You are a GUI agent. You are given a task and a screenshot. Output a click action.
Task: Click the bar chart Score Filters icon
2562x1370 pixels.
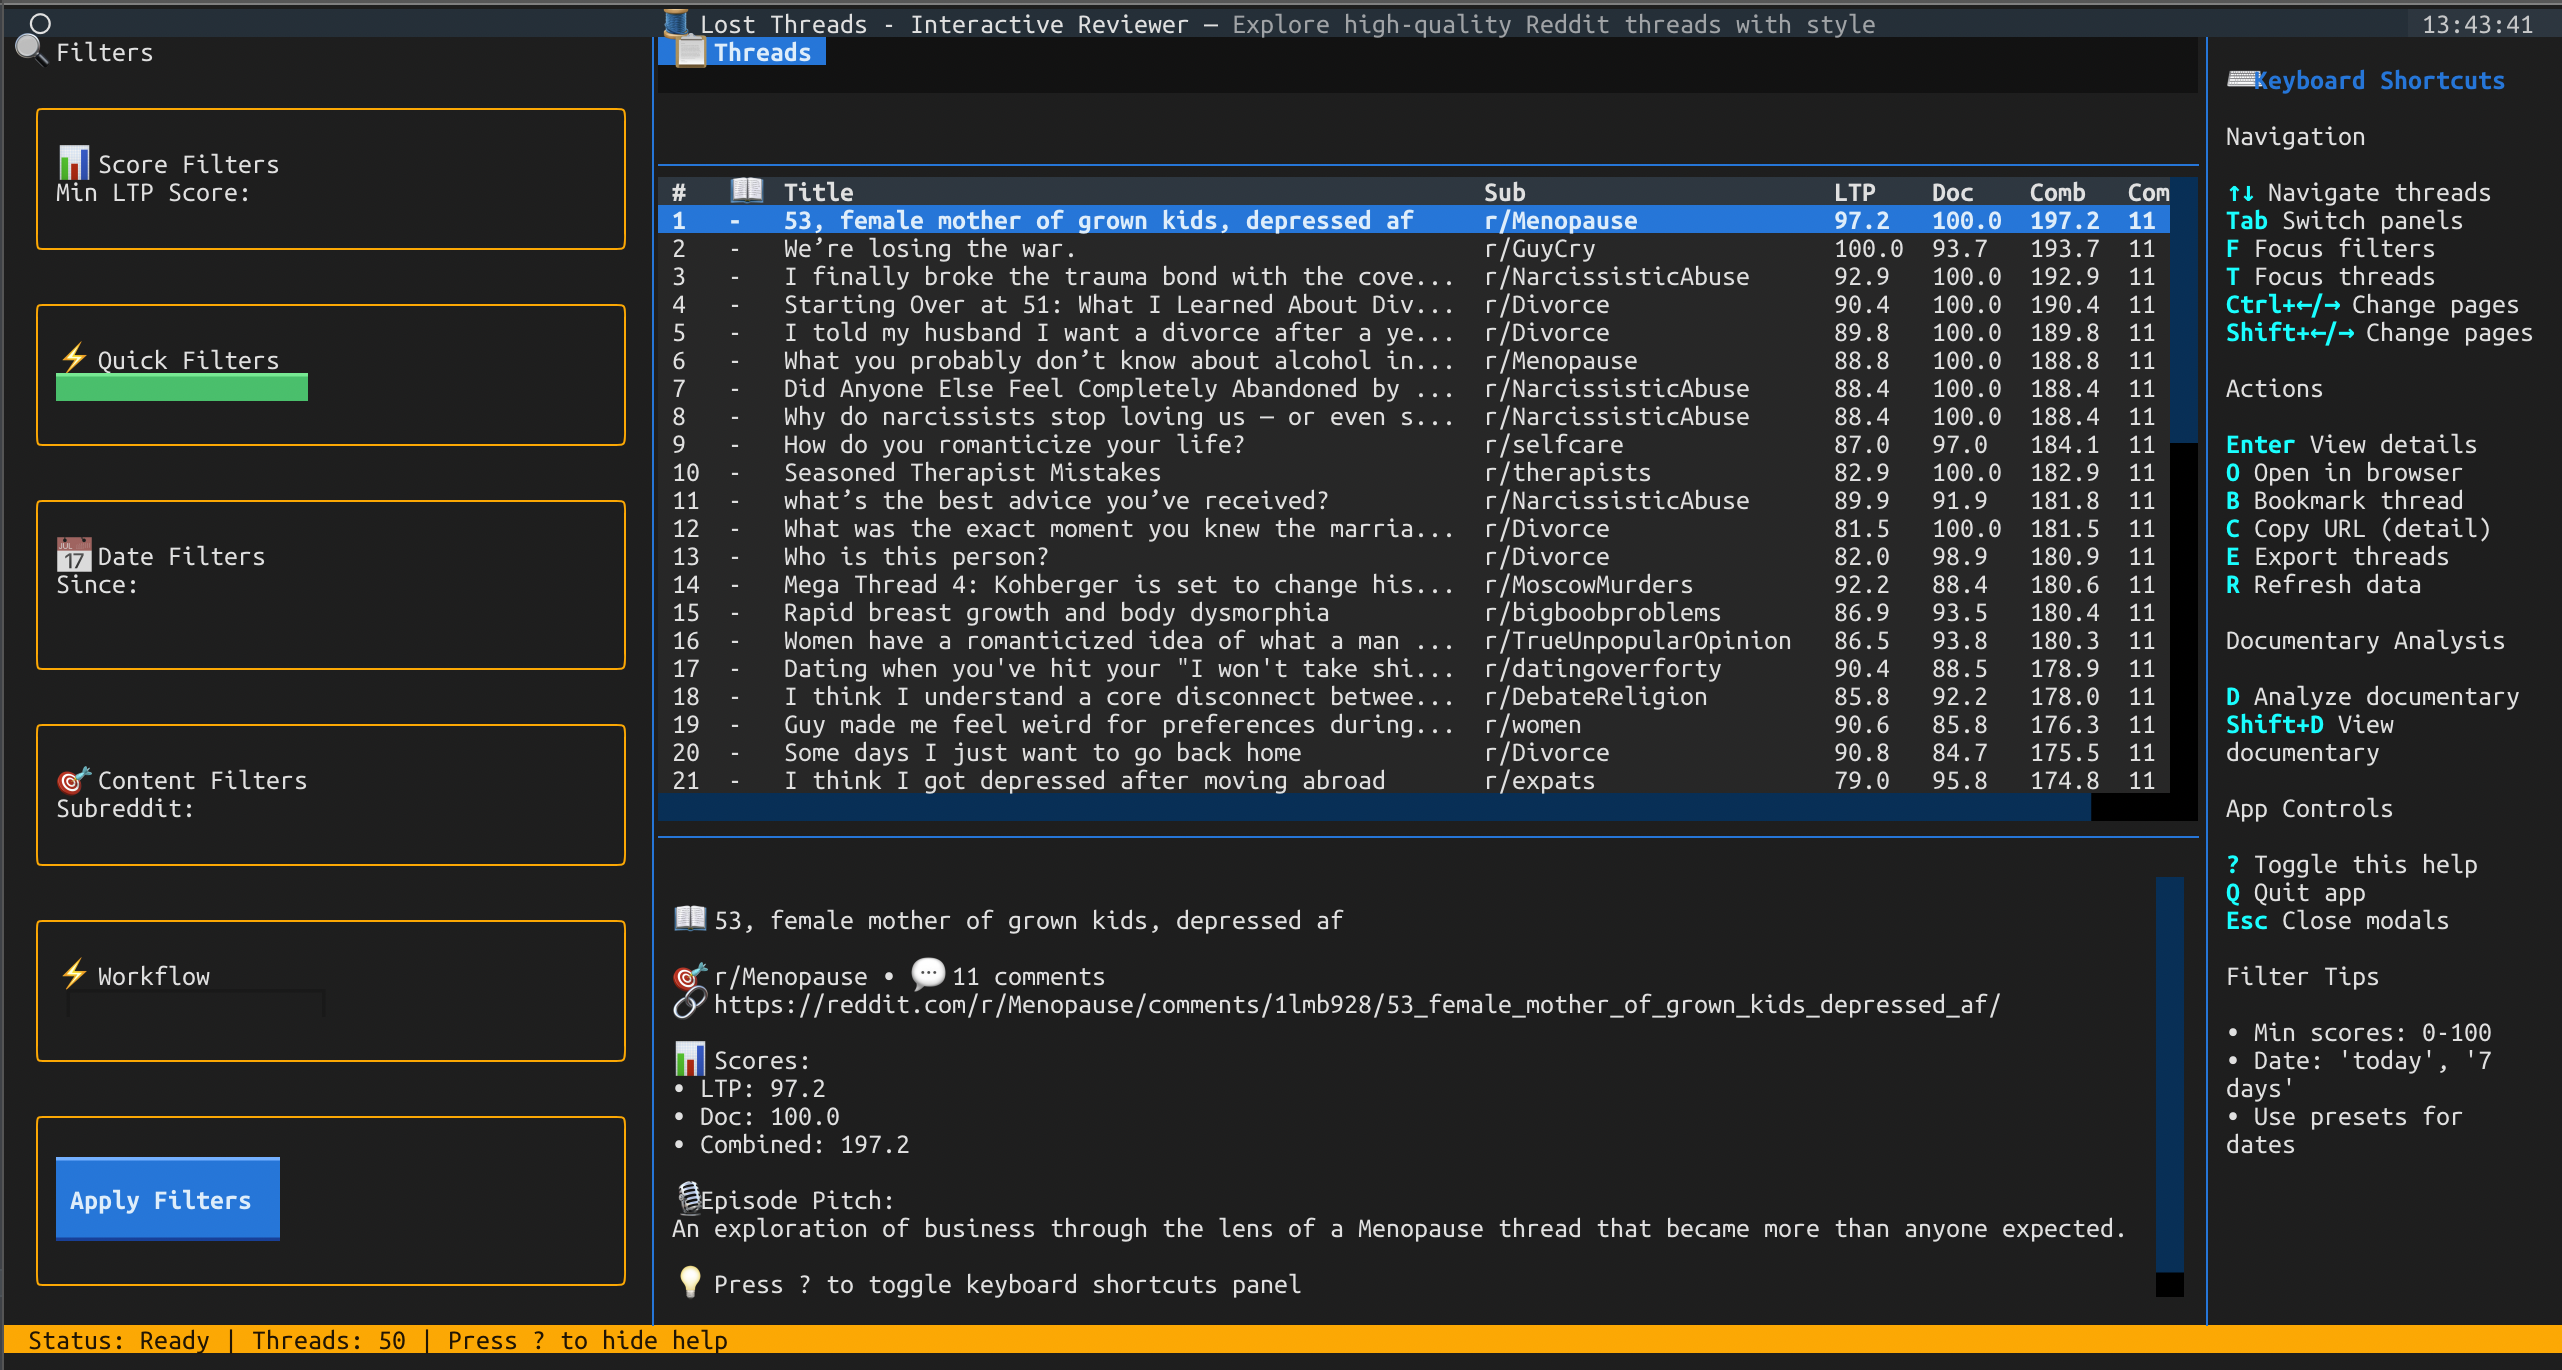point(73,163)
